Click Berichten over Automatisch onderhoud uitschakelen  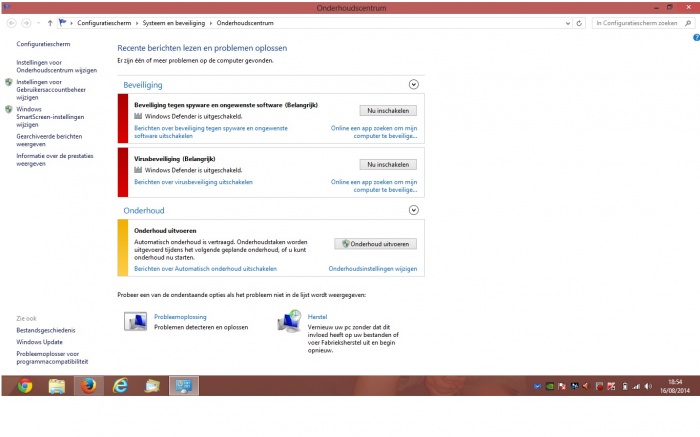click(x=205, y=269)
